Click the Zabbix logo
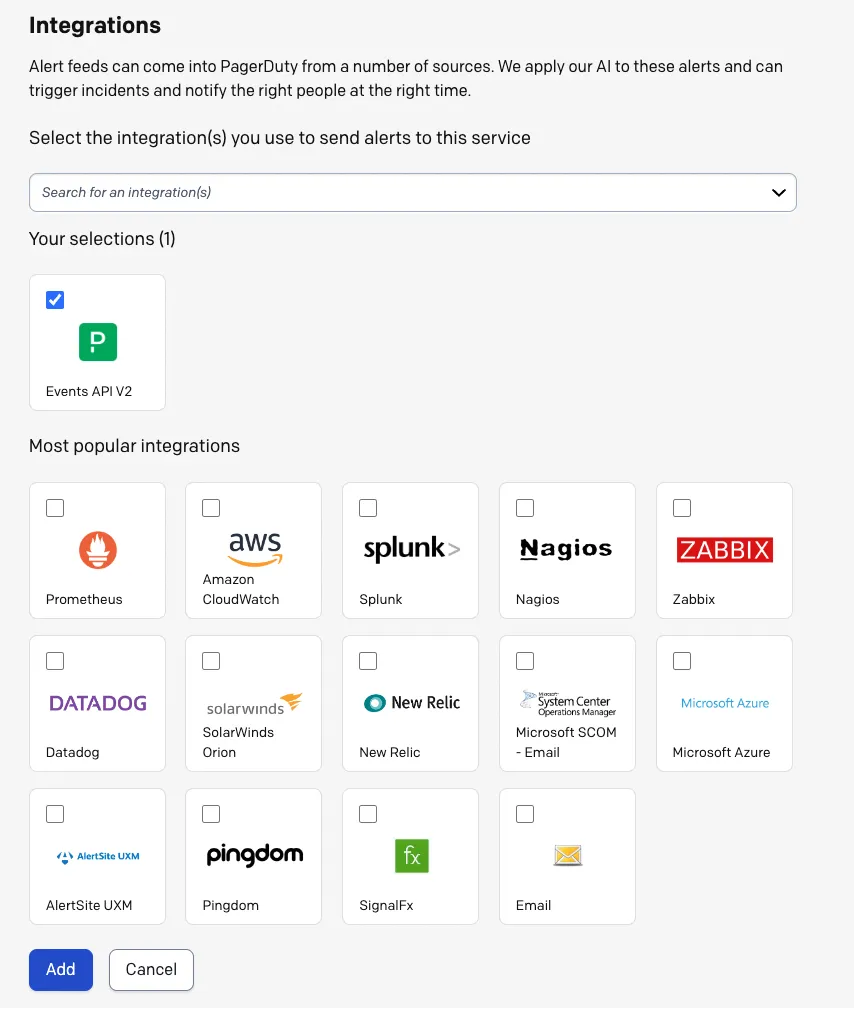Image resolution: width=854 pixels, height=1013 pixels. (724, 549)
